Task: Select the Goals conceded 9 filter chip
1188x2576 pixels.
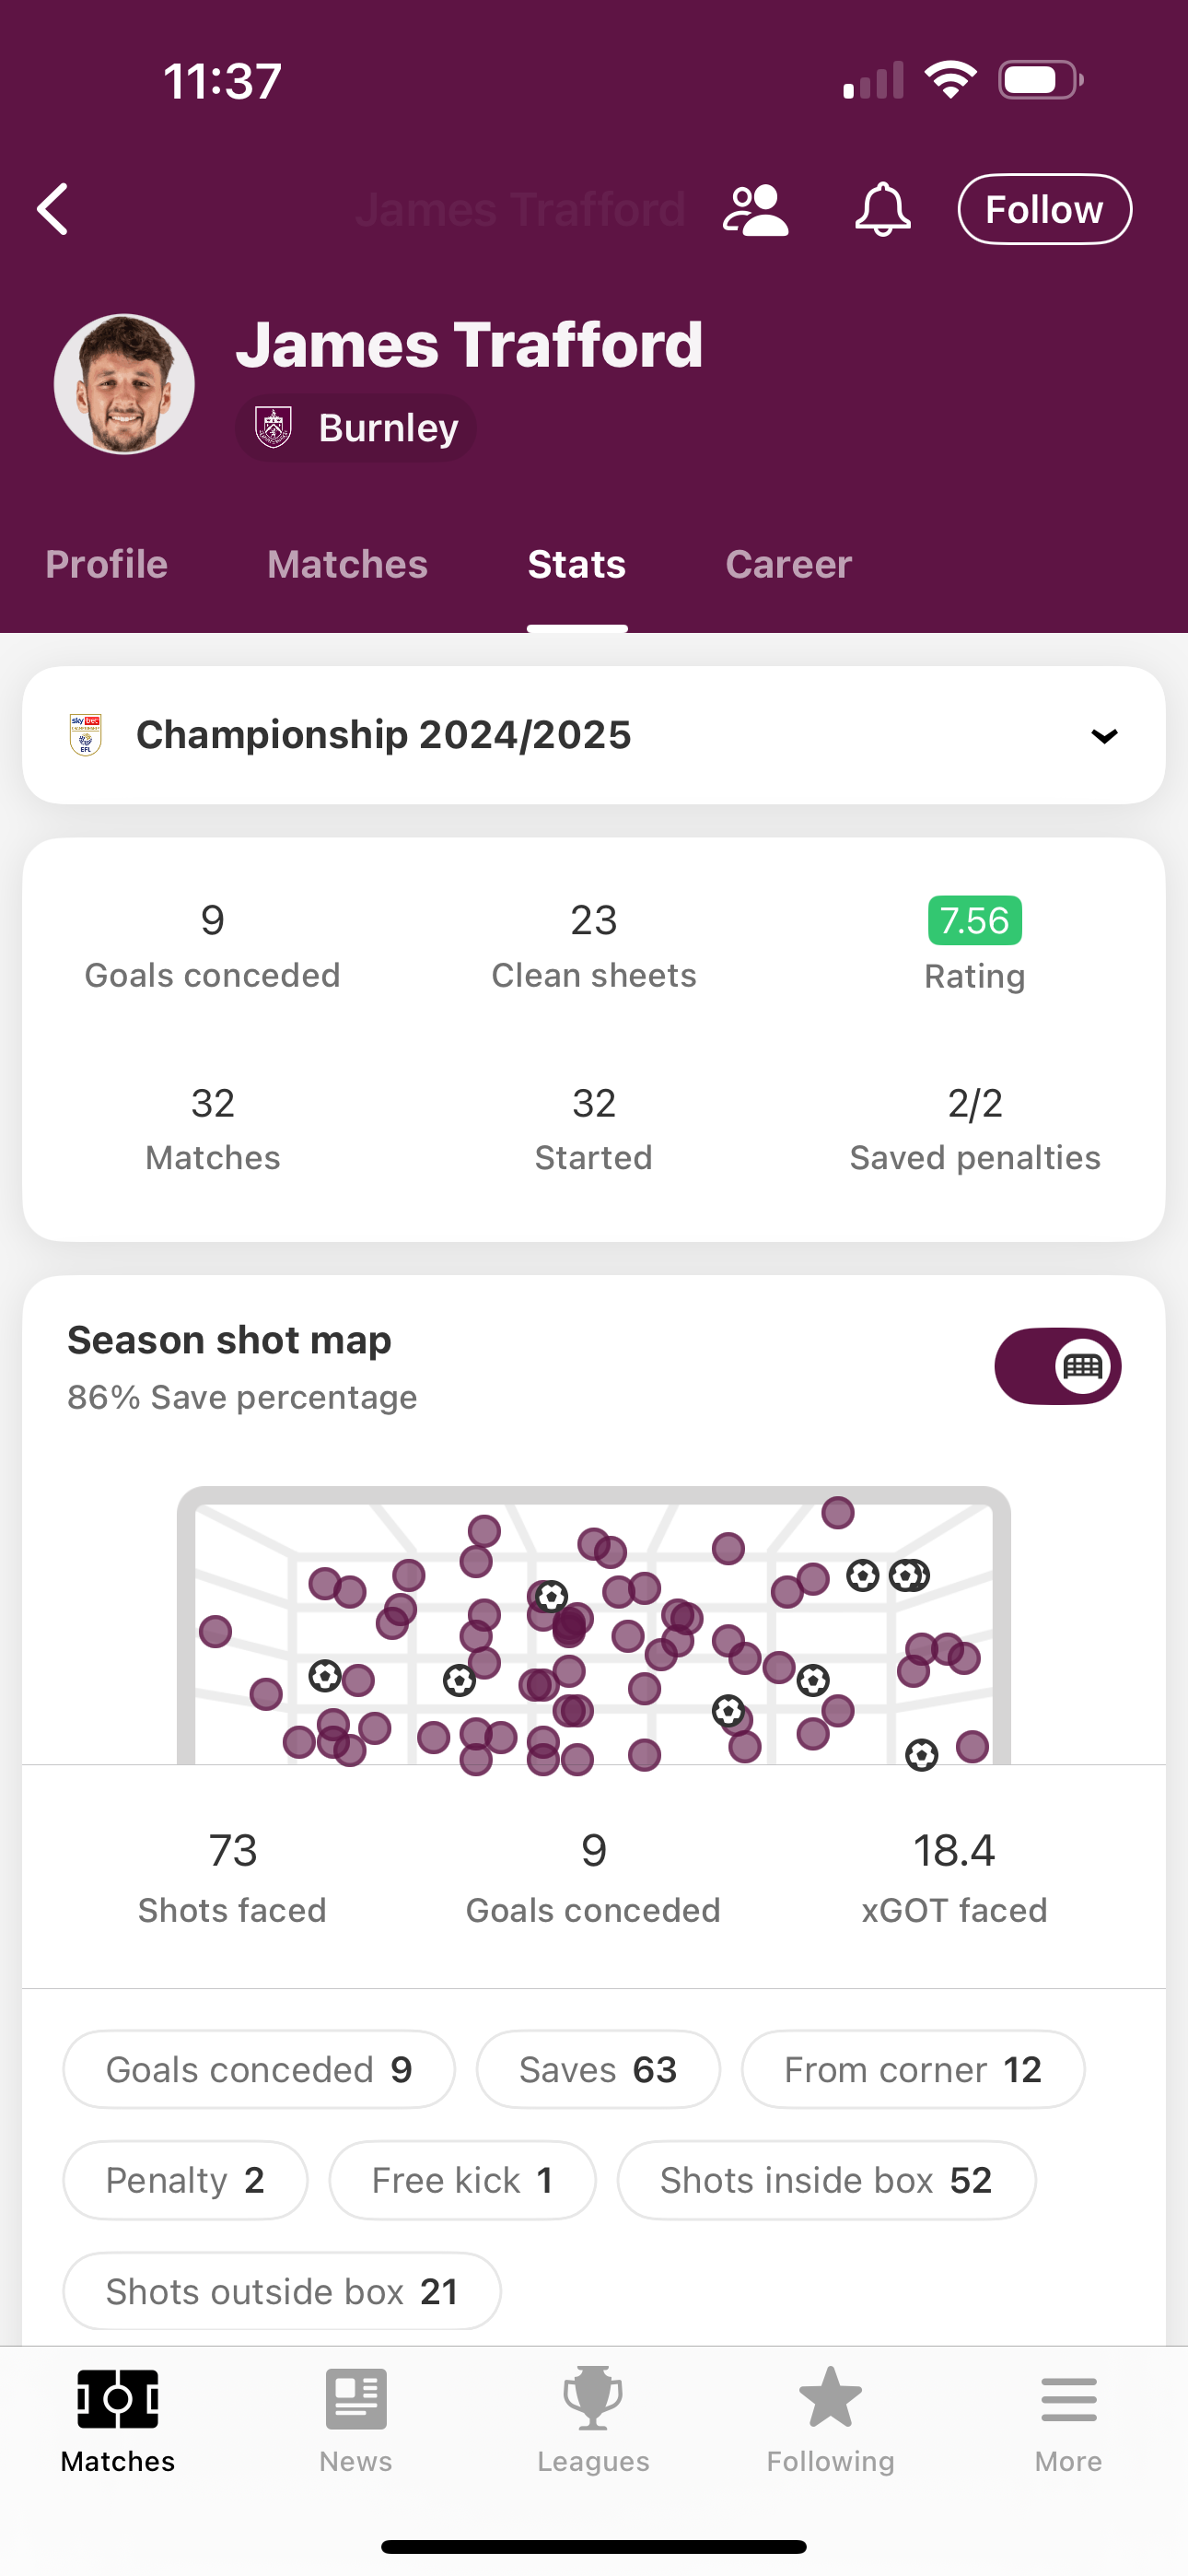Action: (x=259, y=2069)
